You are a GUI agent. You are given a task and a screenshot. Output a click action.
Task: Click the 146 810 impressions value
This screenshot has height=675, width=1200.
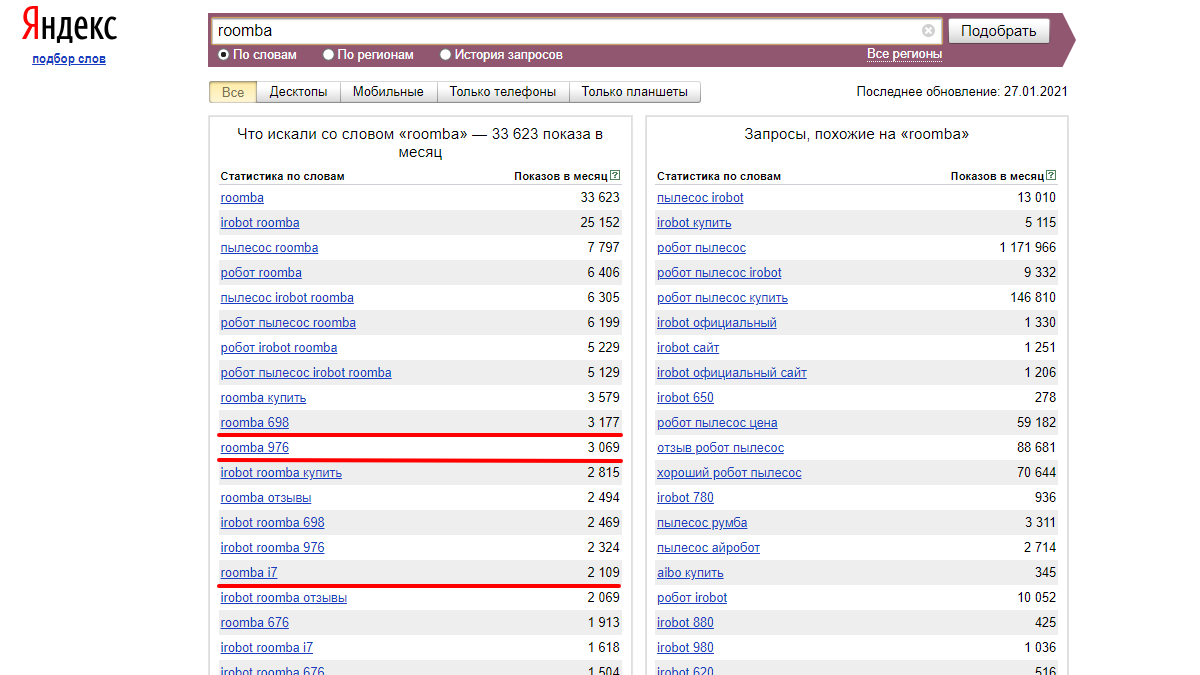(1033, 298)
